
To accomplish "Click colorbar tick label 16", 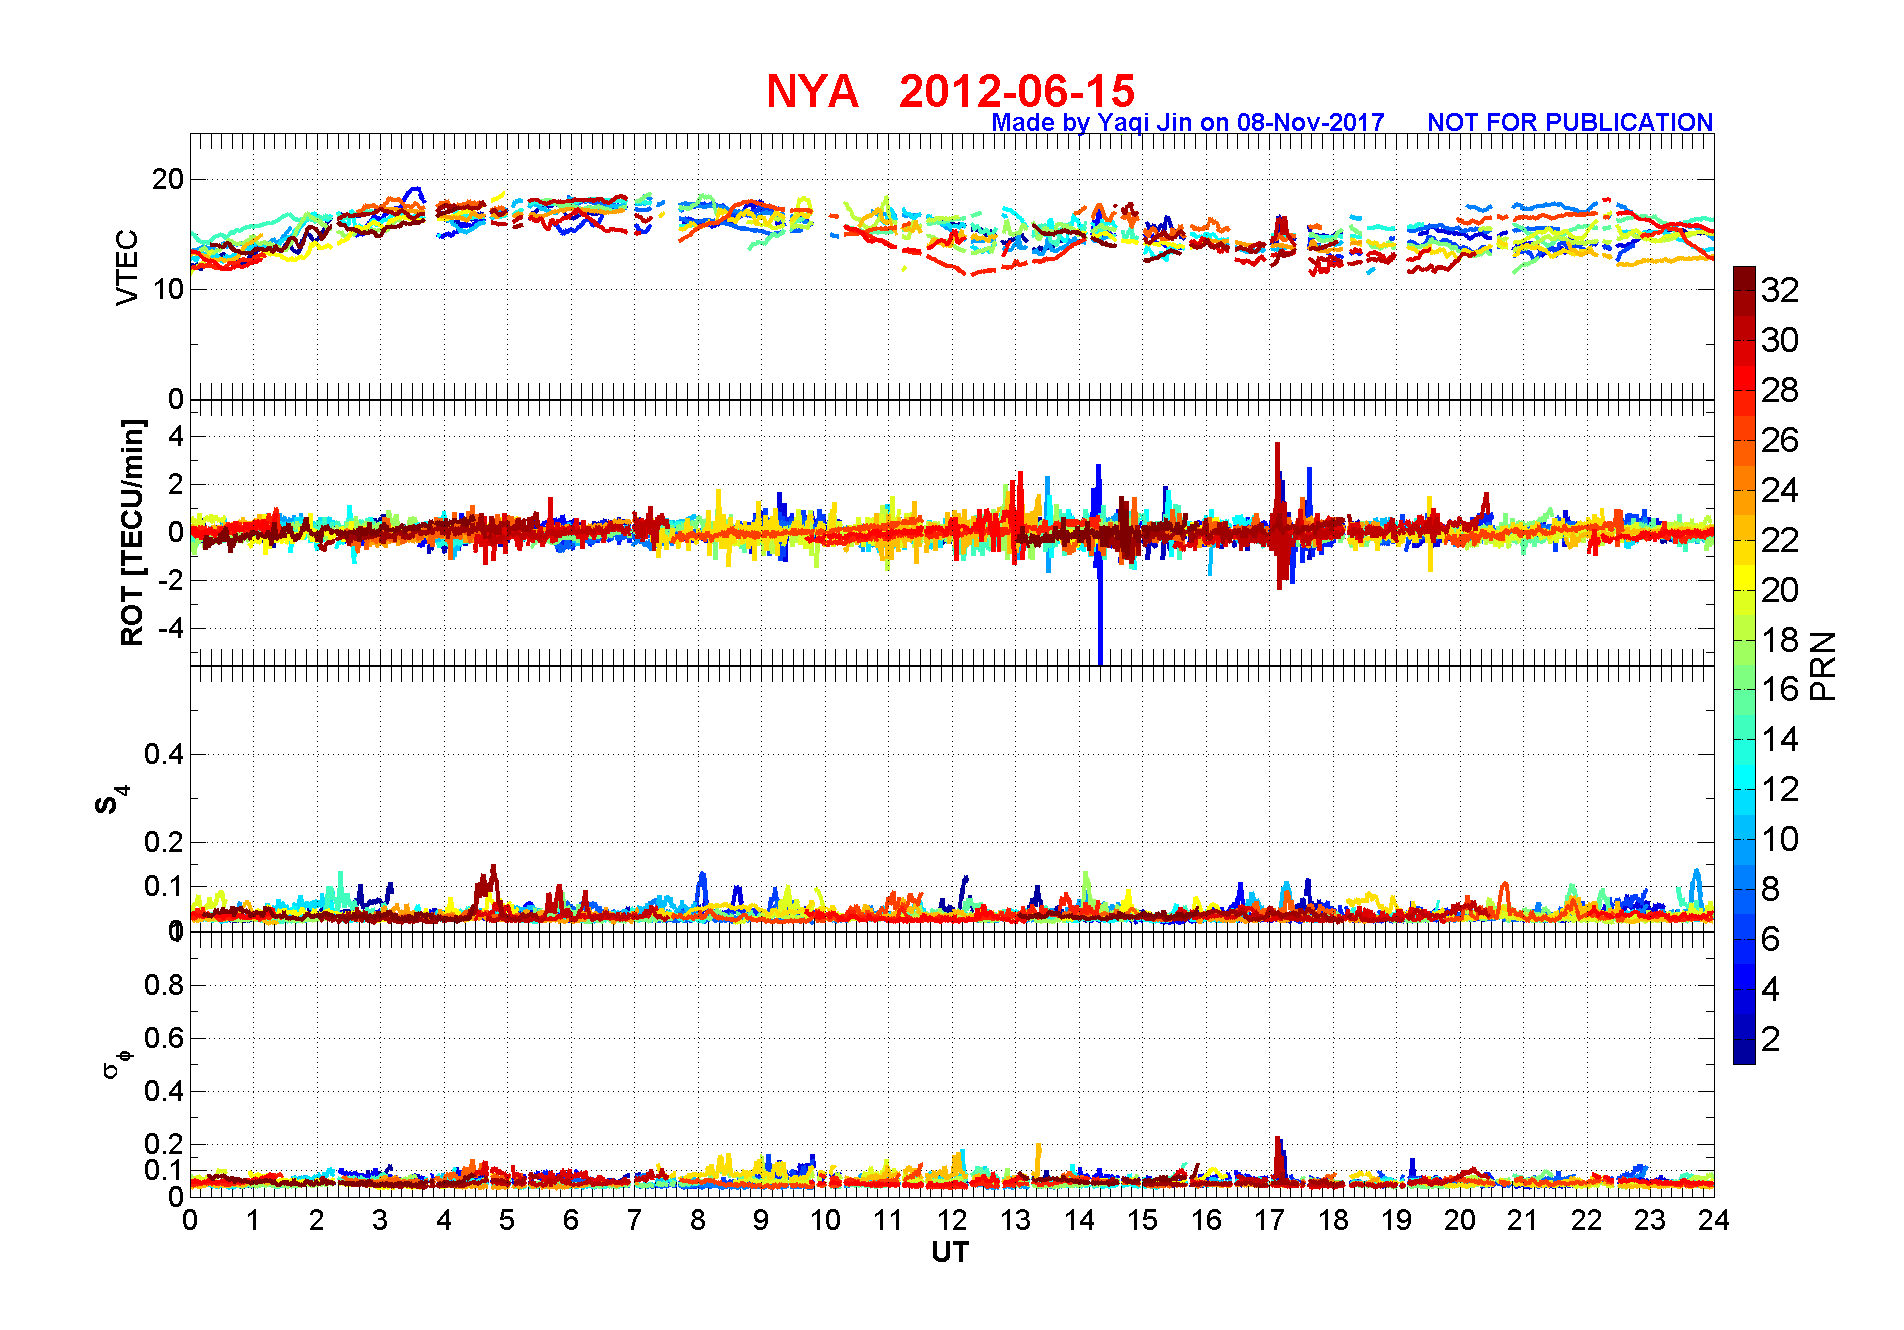I will (1780, 689).
